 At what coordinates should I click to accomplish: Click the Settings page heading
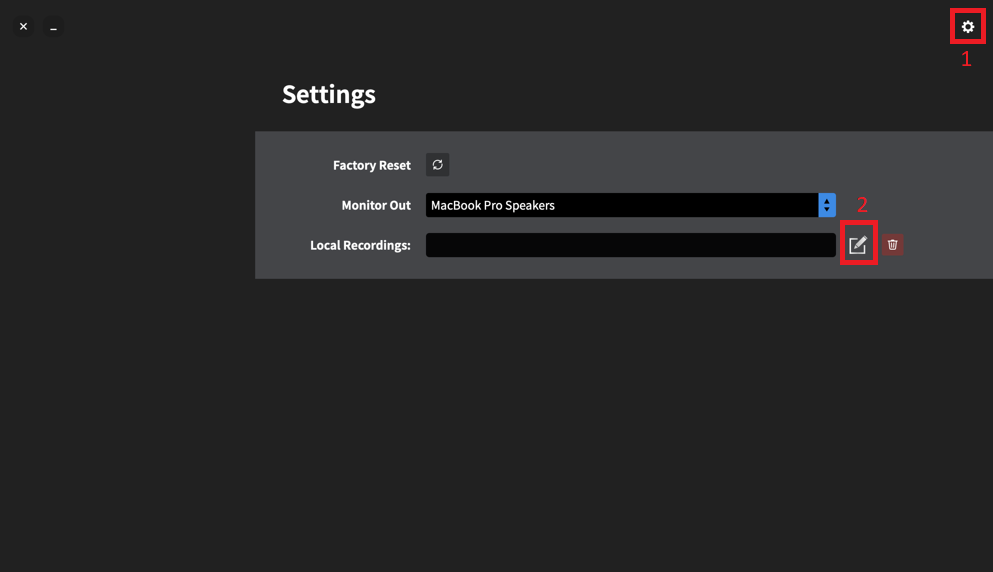coord(329,94)
